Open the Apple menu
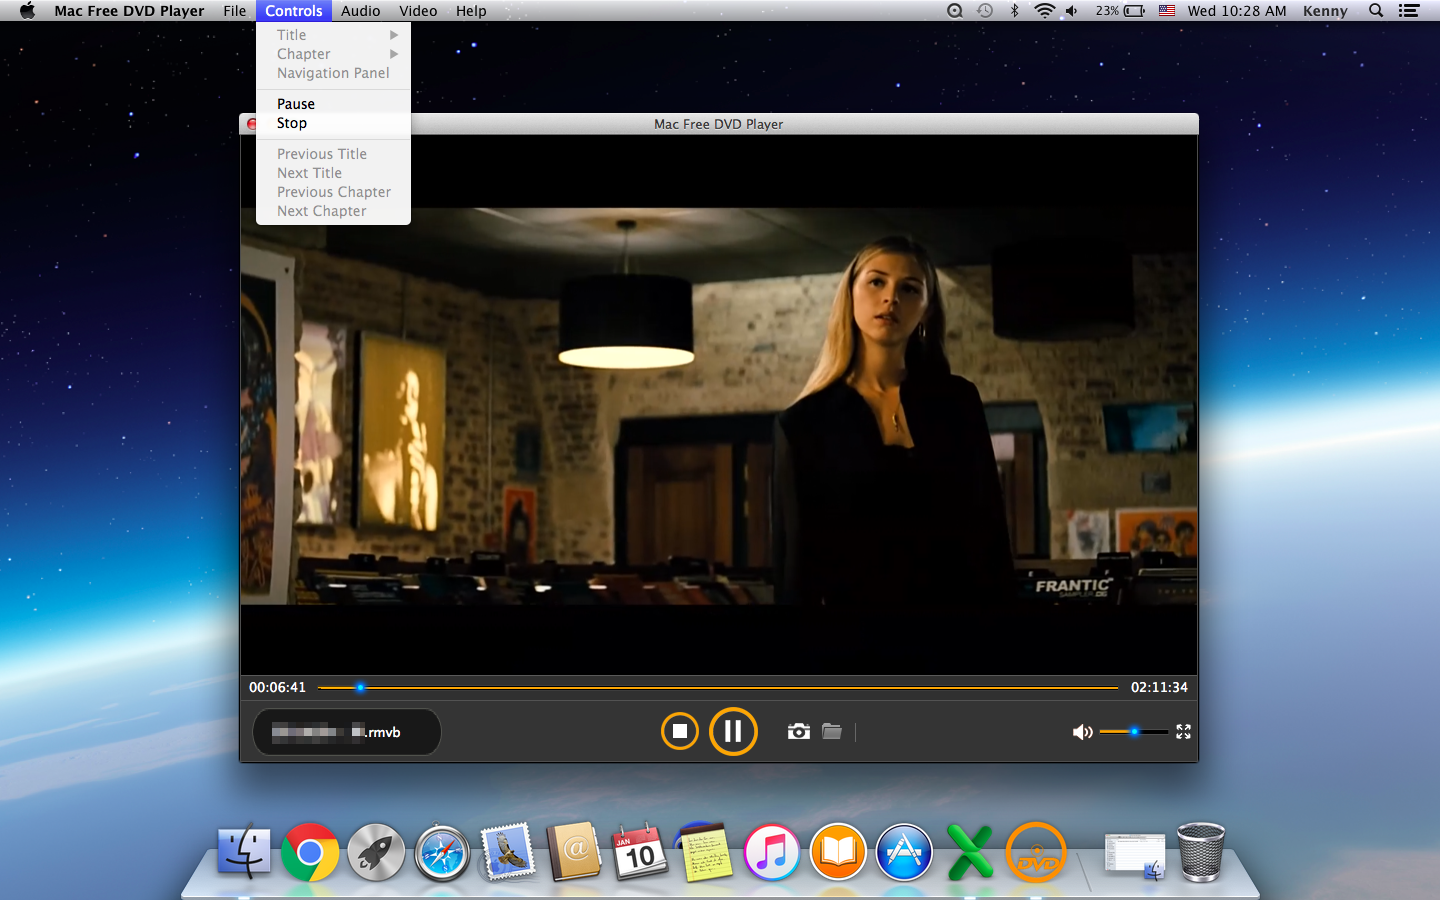1440x900 pixels. click(x=27, y=11)
